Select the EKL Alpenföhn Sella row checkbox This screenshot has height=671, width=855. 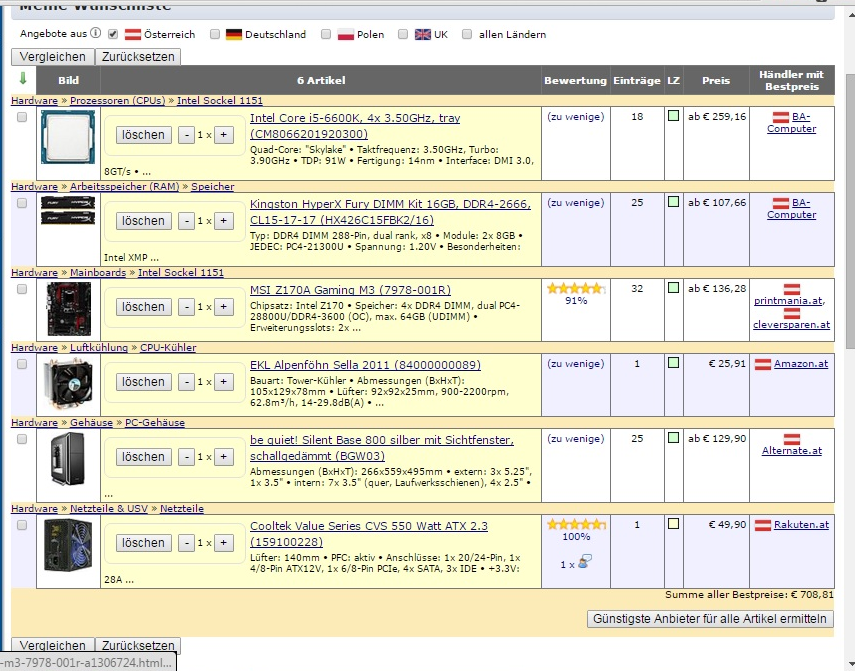pos(22,364)
